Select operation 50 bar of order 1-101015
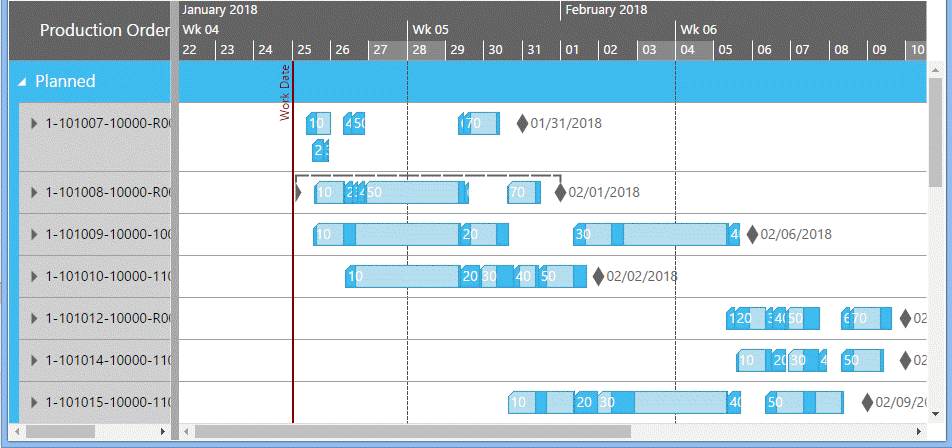The image size is (952, 448). (x=804, y=402)
